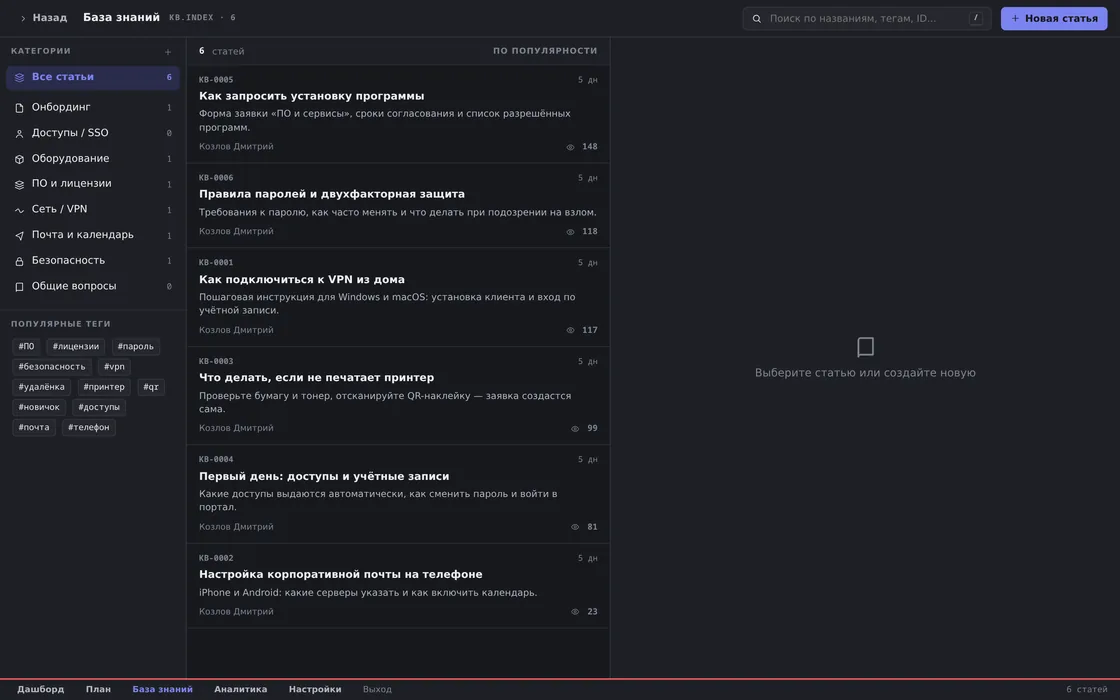Switch to the Дашборд tab
Viewport: 1120px width, 700px height.
coord(41,689)
